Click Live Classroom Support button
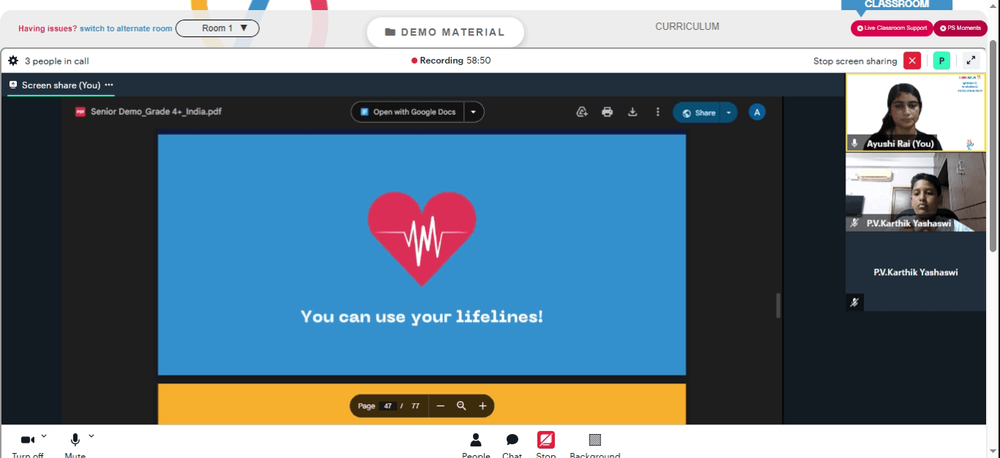The image size is (1000, 458). point(891,28)
